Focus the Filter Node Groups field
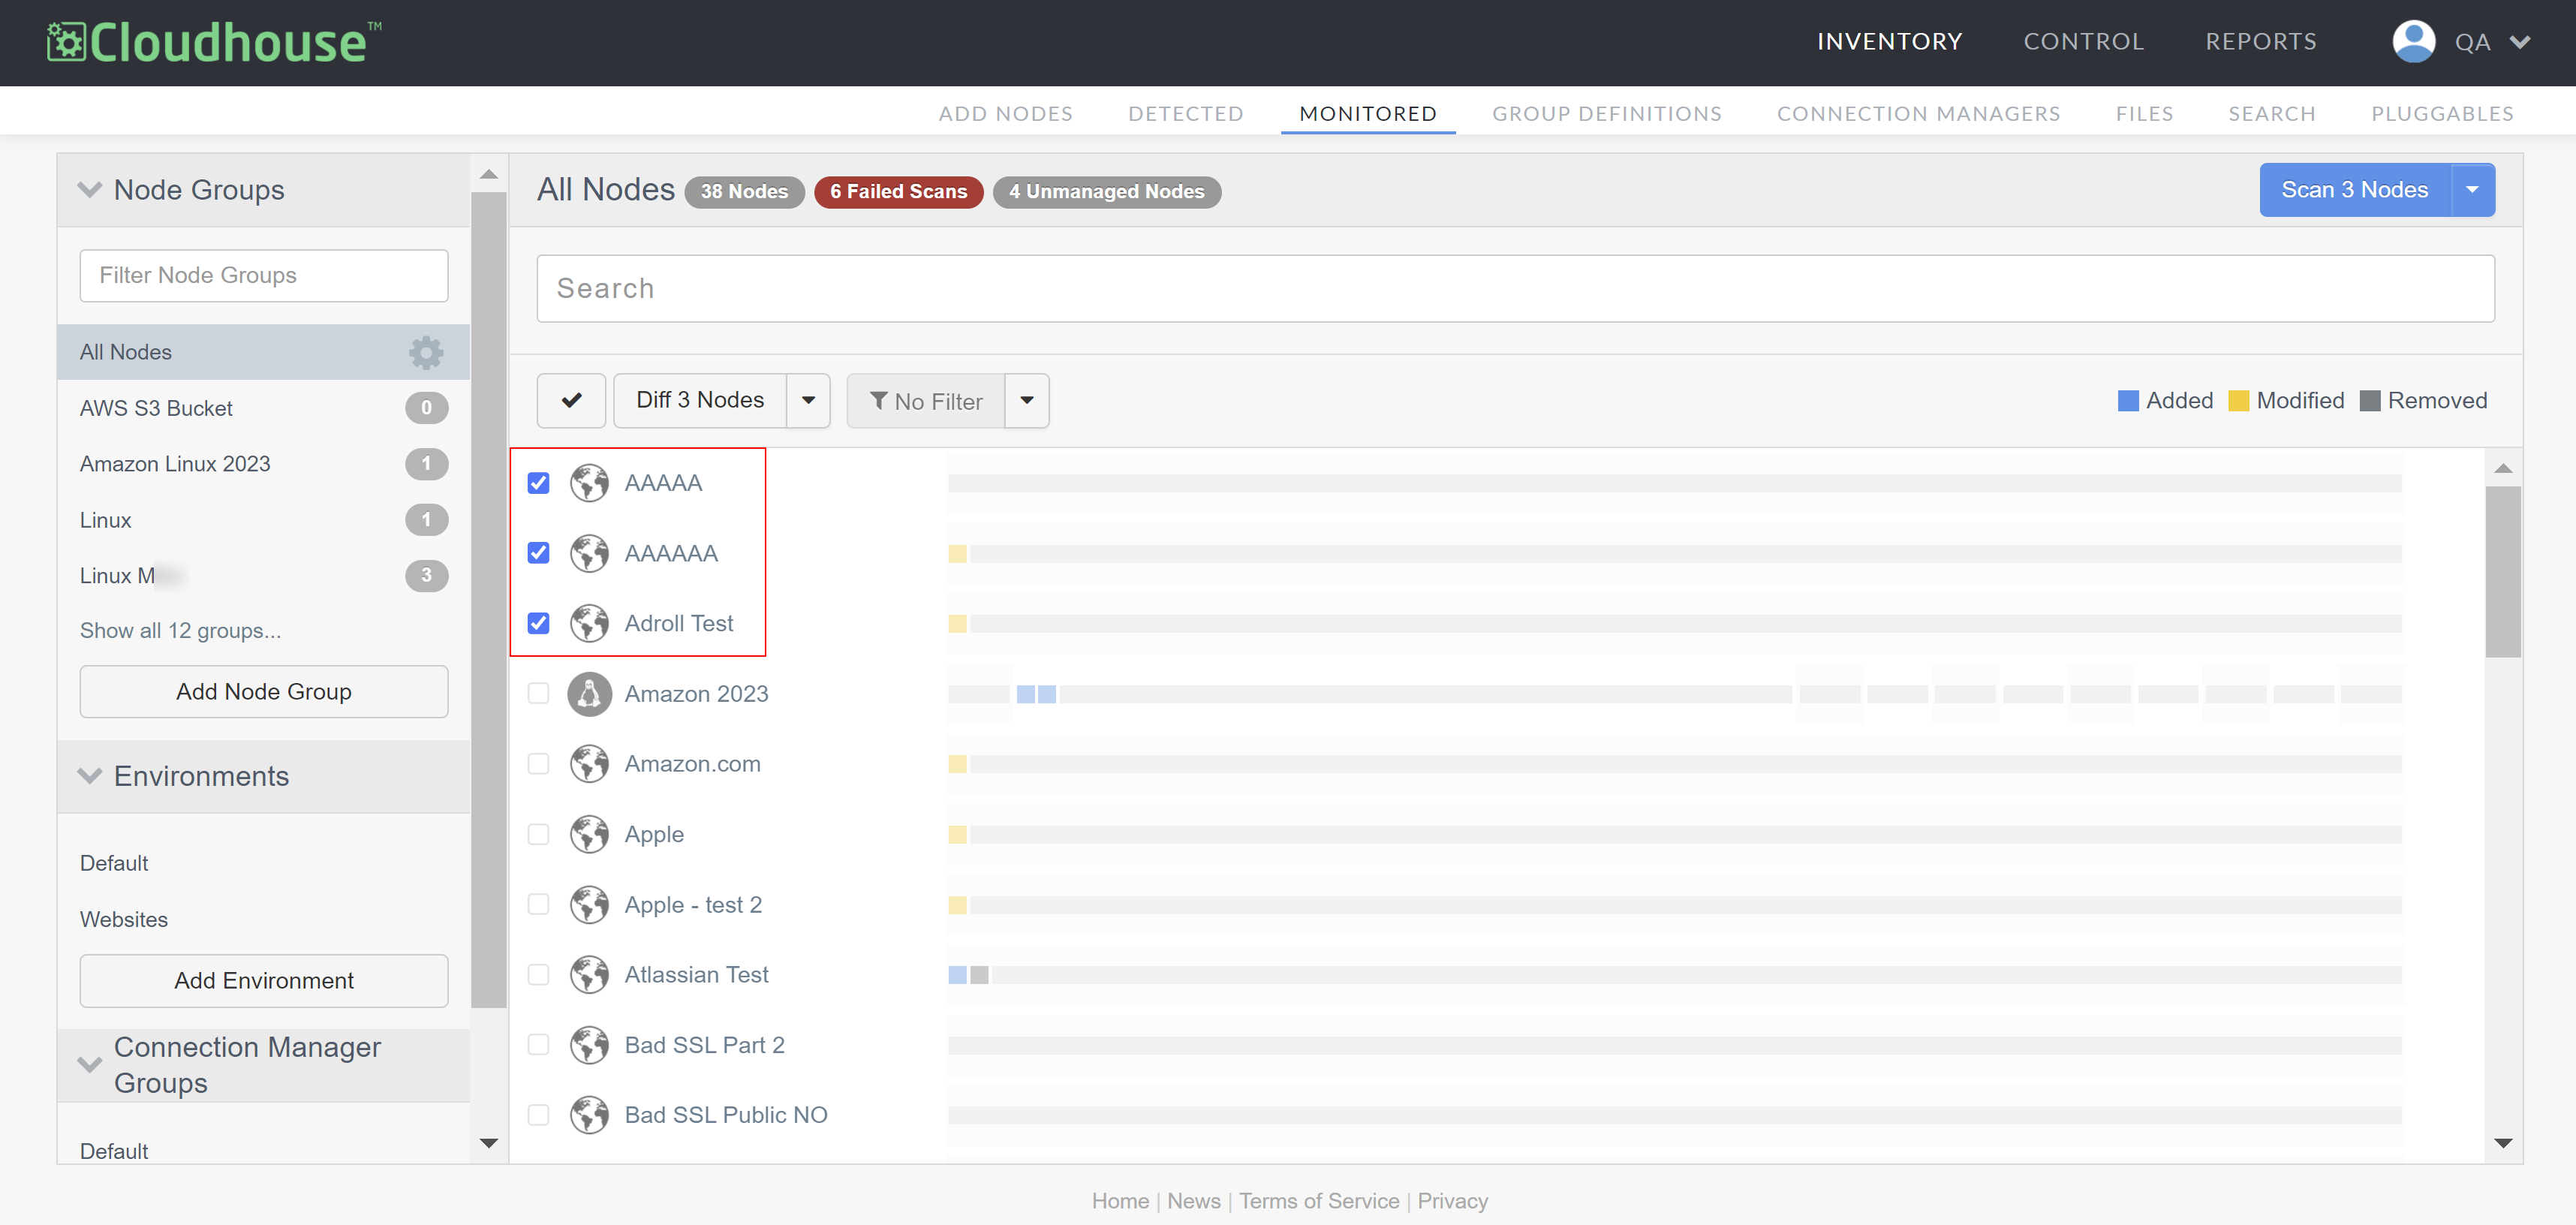The image size is (2576, 1225). pos(264,276)
